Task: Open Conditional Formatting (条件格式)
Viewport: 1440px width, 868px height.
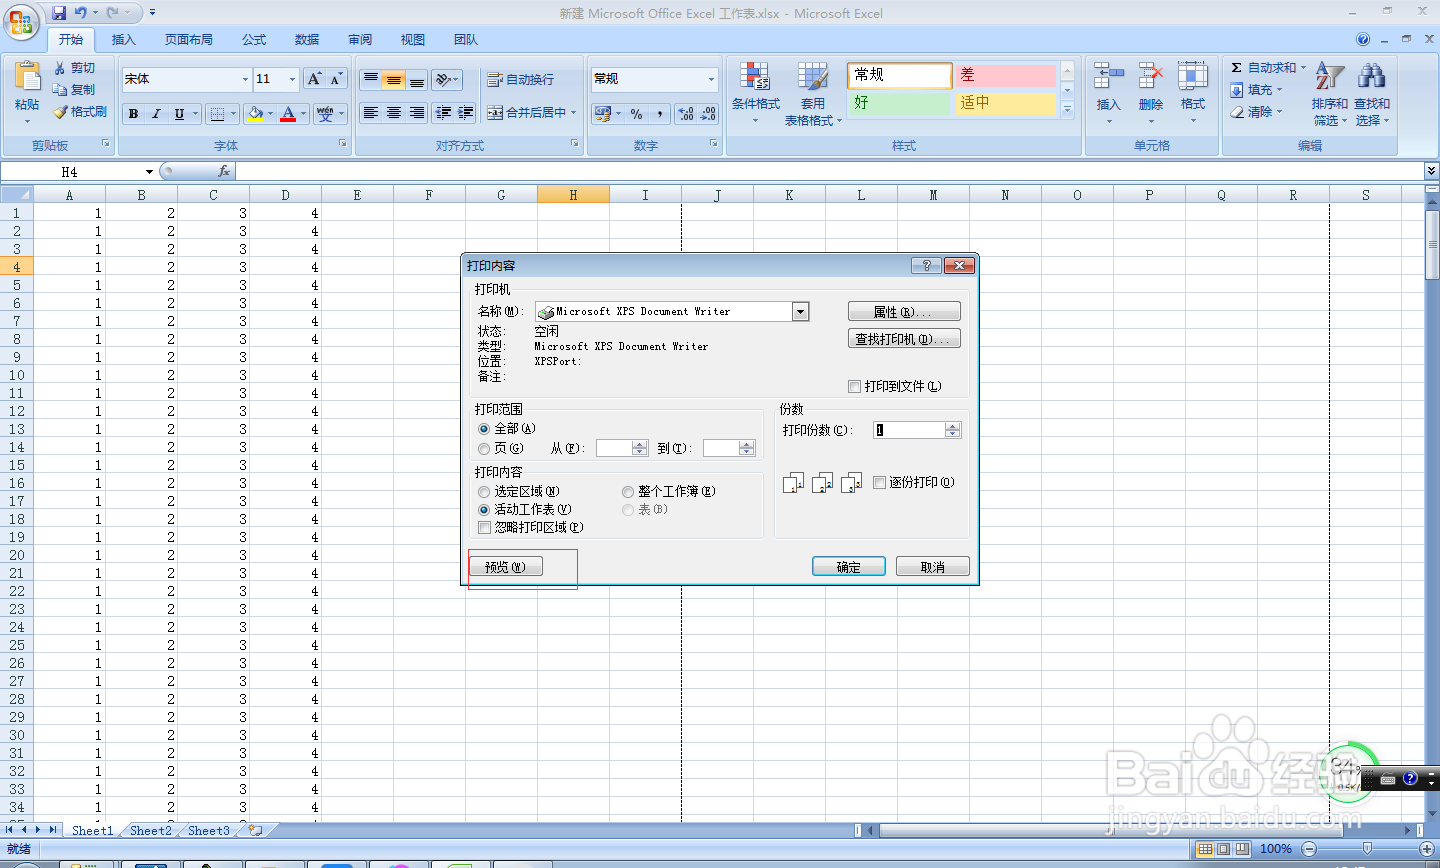Action: pyautogui.click(x=755, y=92)
